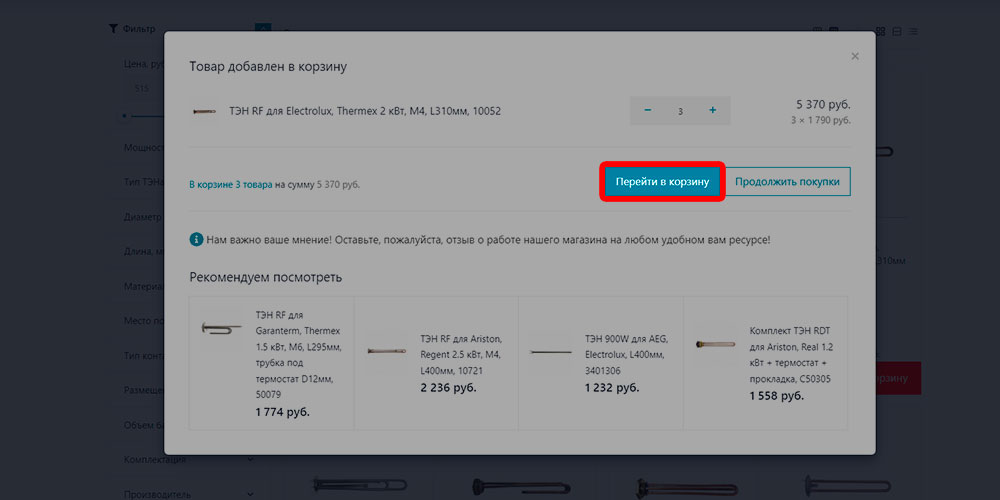Viewport: 1000px width, 500px height.
Task: Expand the Производитель filter chevron
Action: pos(249,494)
